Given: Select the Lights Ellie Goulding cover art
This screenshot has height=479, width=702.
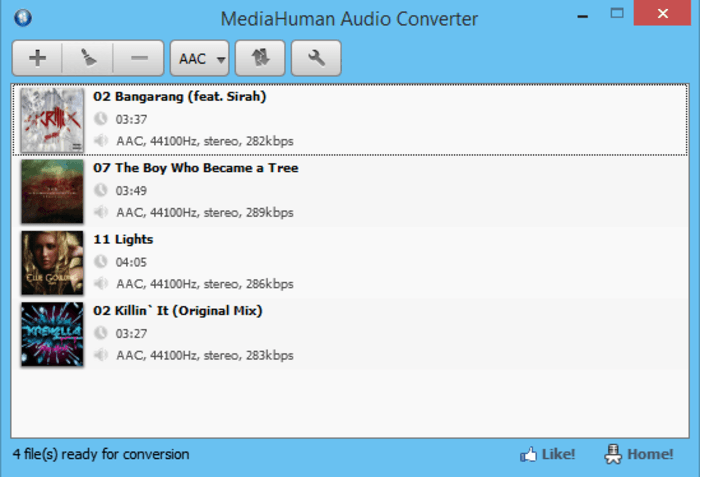Looking at the screenshot, I should 52,263.
